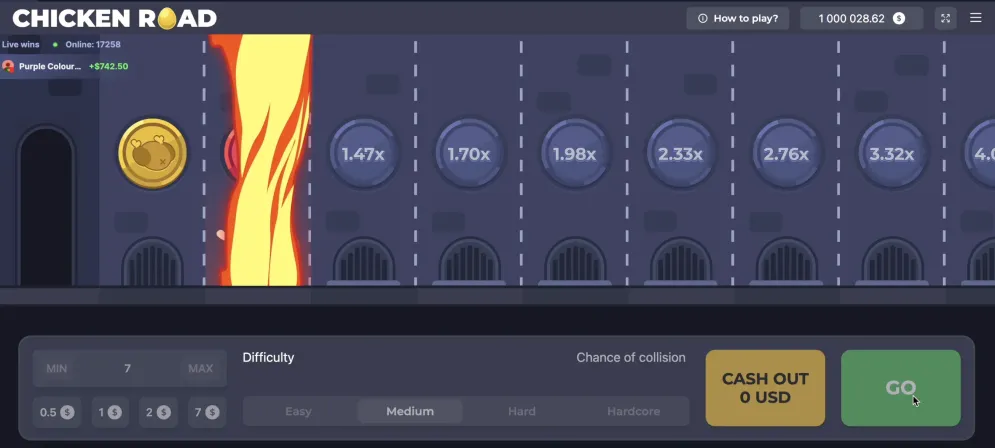The width and height of the screenshot is (995, 448).
Task: Select Hard difficulty
Action: (522, 411)
